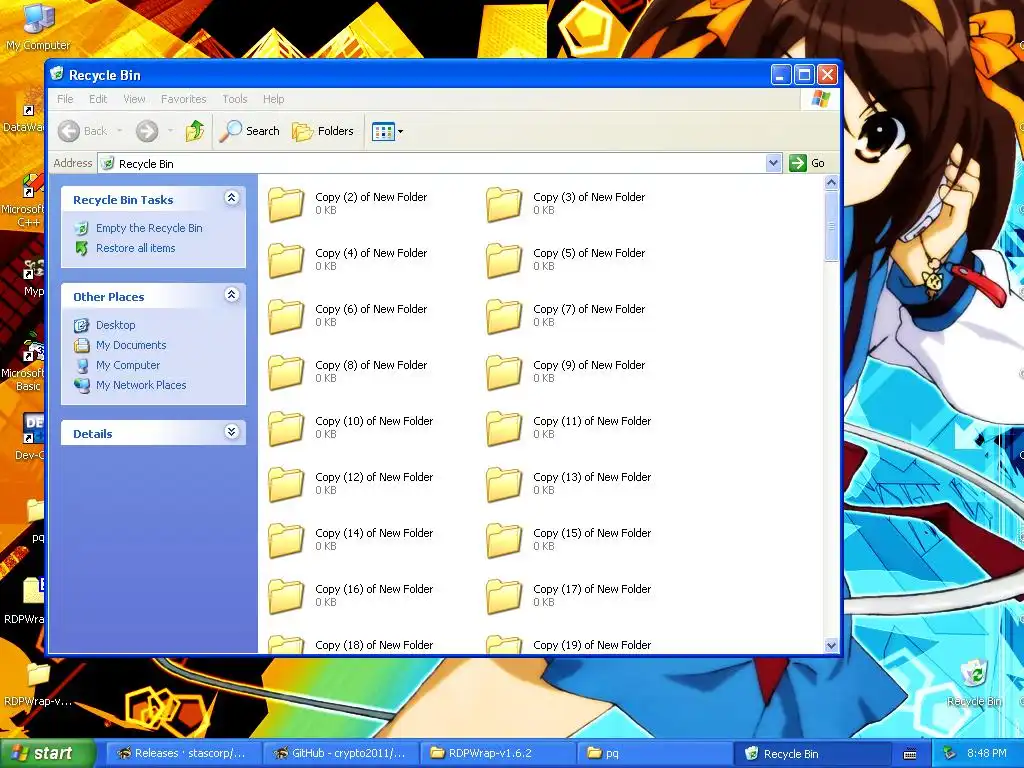The image size is (1024, 768).
Task: Open the Edit menu
Action: [x=98, y=99]
